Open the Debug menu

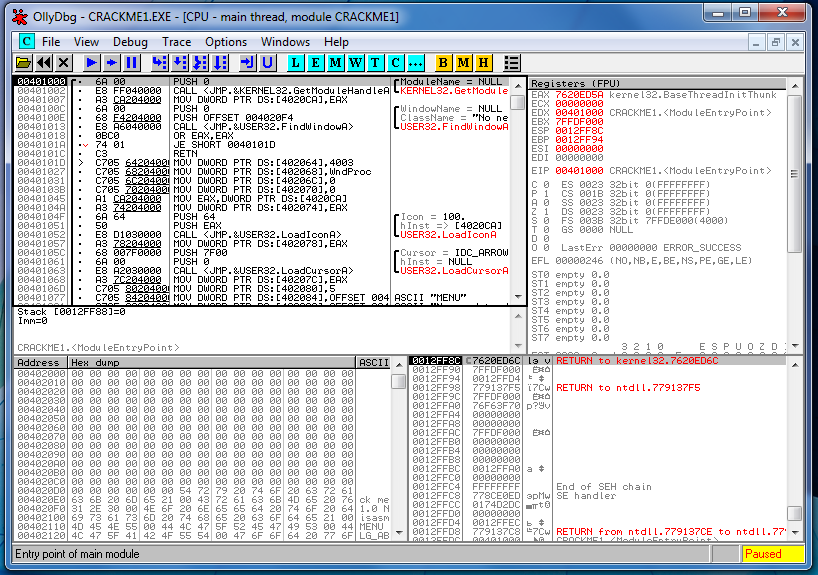point(130,42)
